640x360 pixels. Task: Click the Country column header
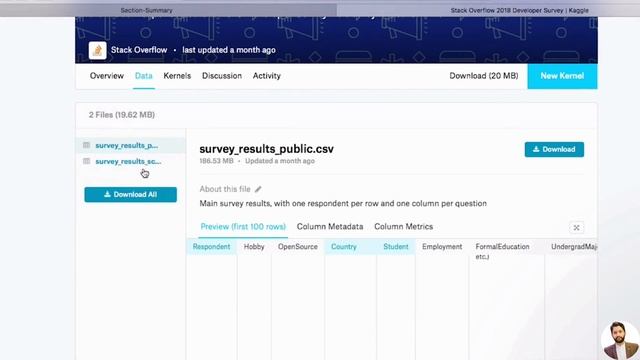(344, 247)
